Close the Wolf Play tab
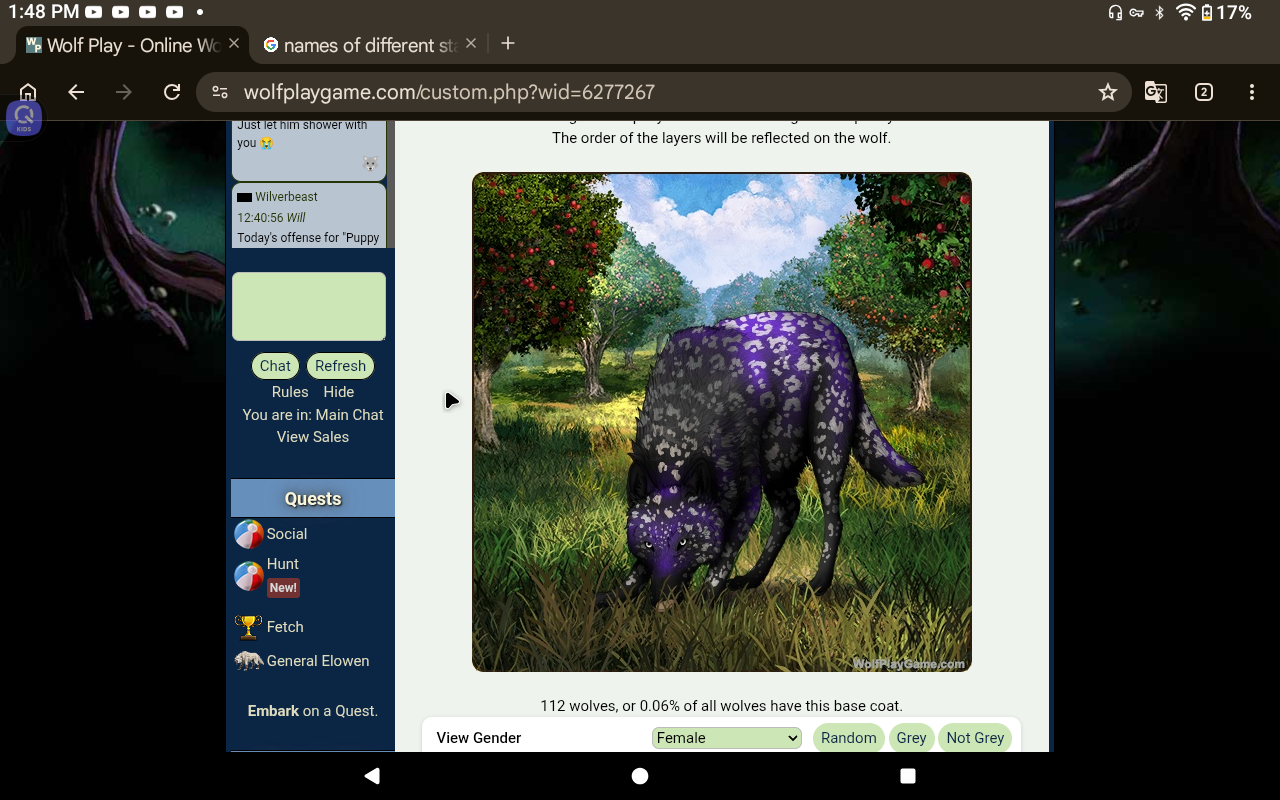 click(234, 44)
